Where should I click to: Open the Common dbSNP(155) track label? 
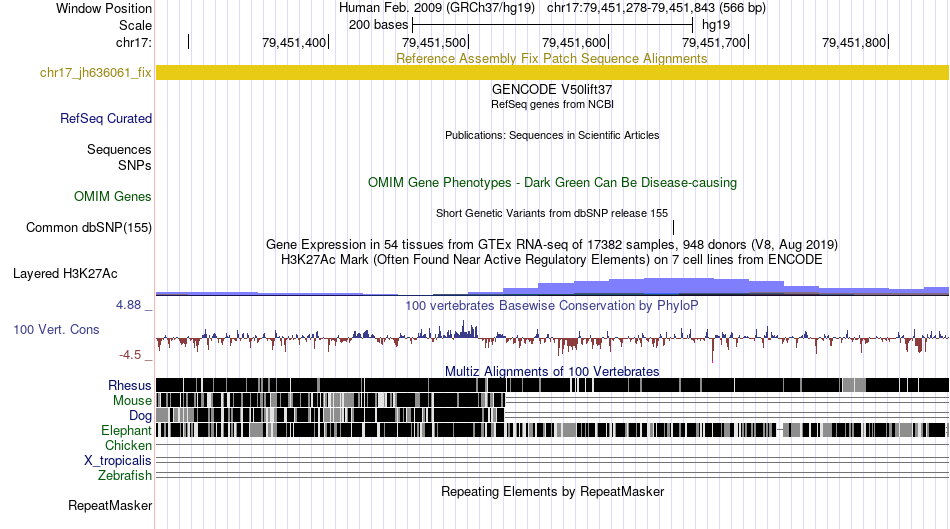click(88, 227)
